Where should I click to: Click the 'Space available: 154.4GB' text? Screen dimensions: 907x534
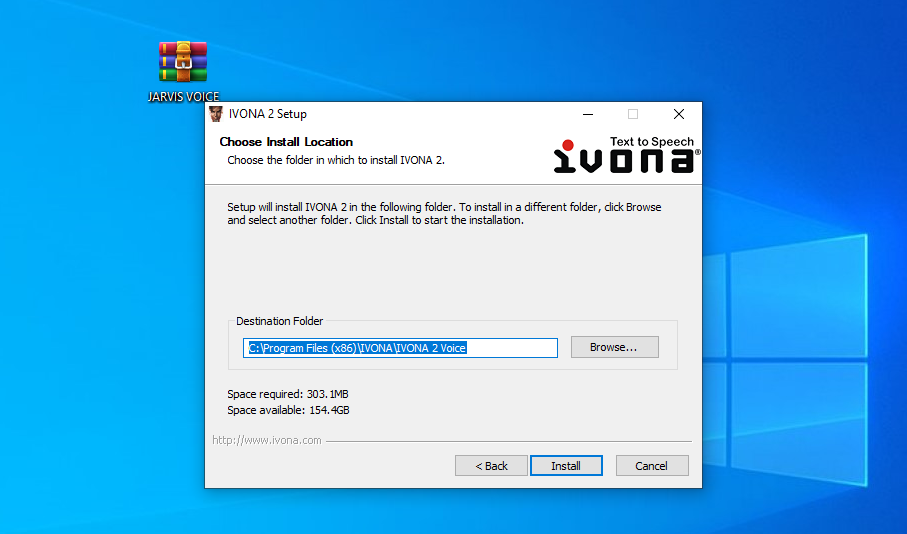(288, 410)
